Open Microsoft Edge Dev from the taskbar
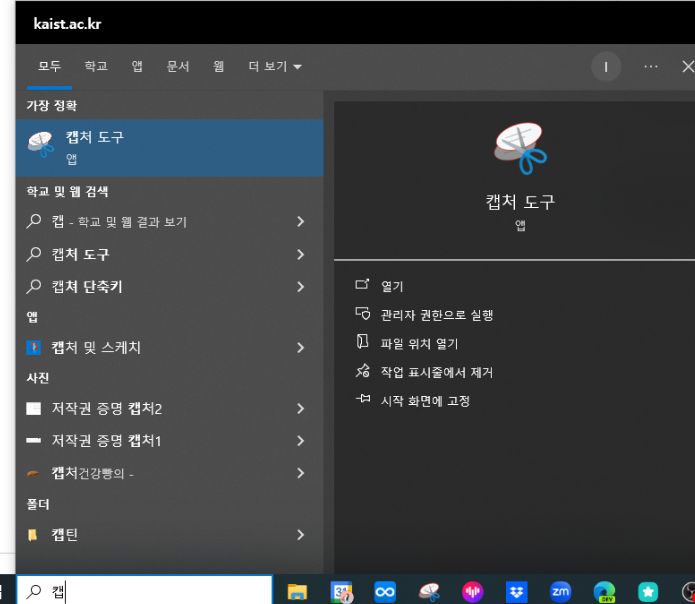Screen dimensions: 695x604 604,592
